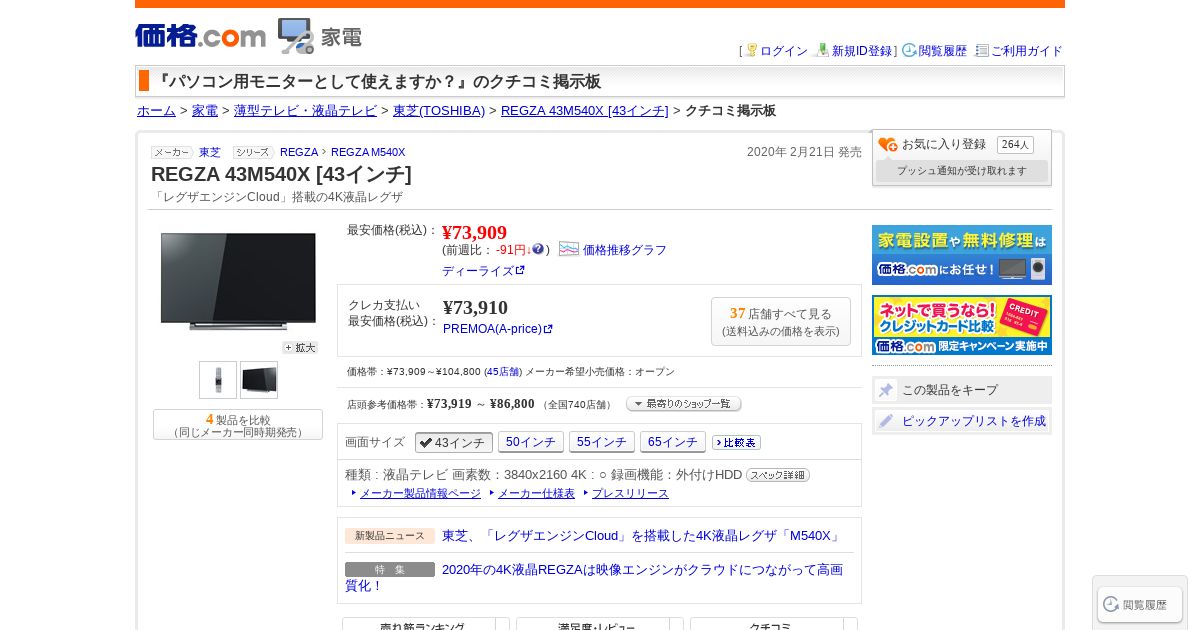The width and height of the screenshot is (1200, 630).
Task: Click the external link icon beside PREMOA(A-price)
Action: tap(548, 329)
